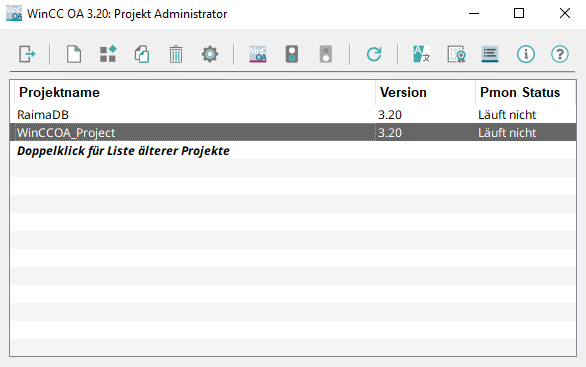Click the WinCC OA title bar app icon
The width and height of the screenshot is (586, 367).
point(14,13)
